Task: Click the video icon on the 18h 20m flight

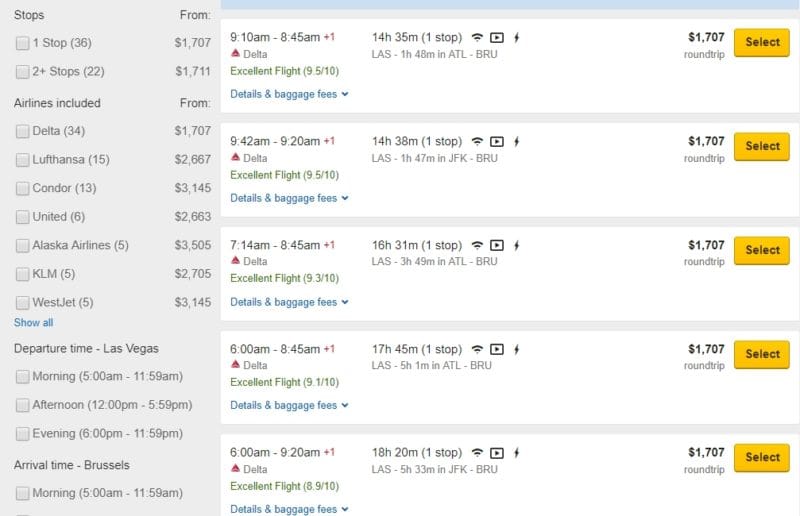Action: click(497, 453)
